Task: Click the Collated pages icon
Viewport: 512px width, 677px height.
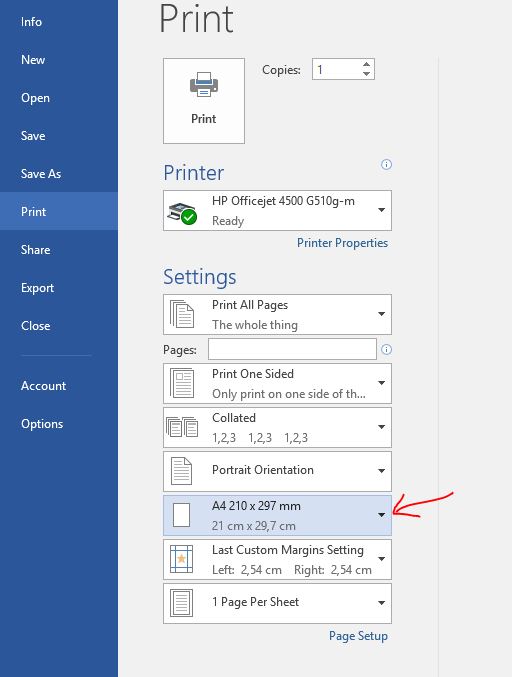Action: pyautogui.click(x=182, y=427)
